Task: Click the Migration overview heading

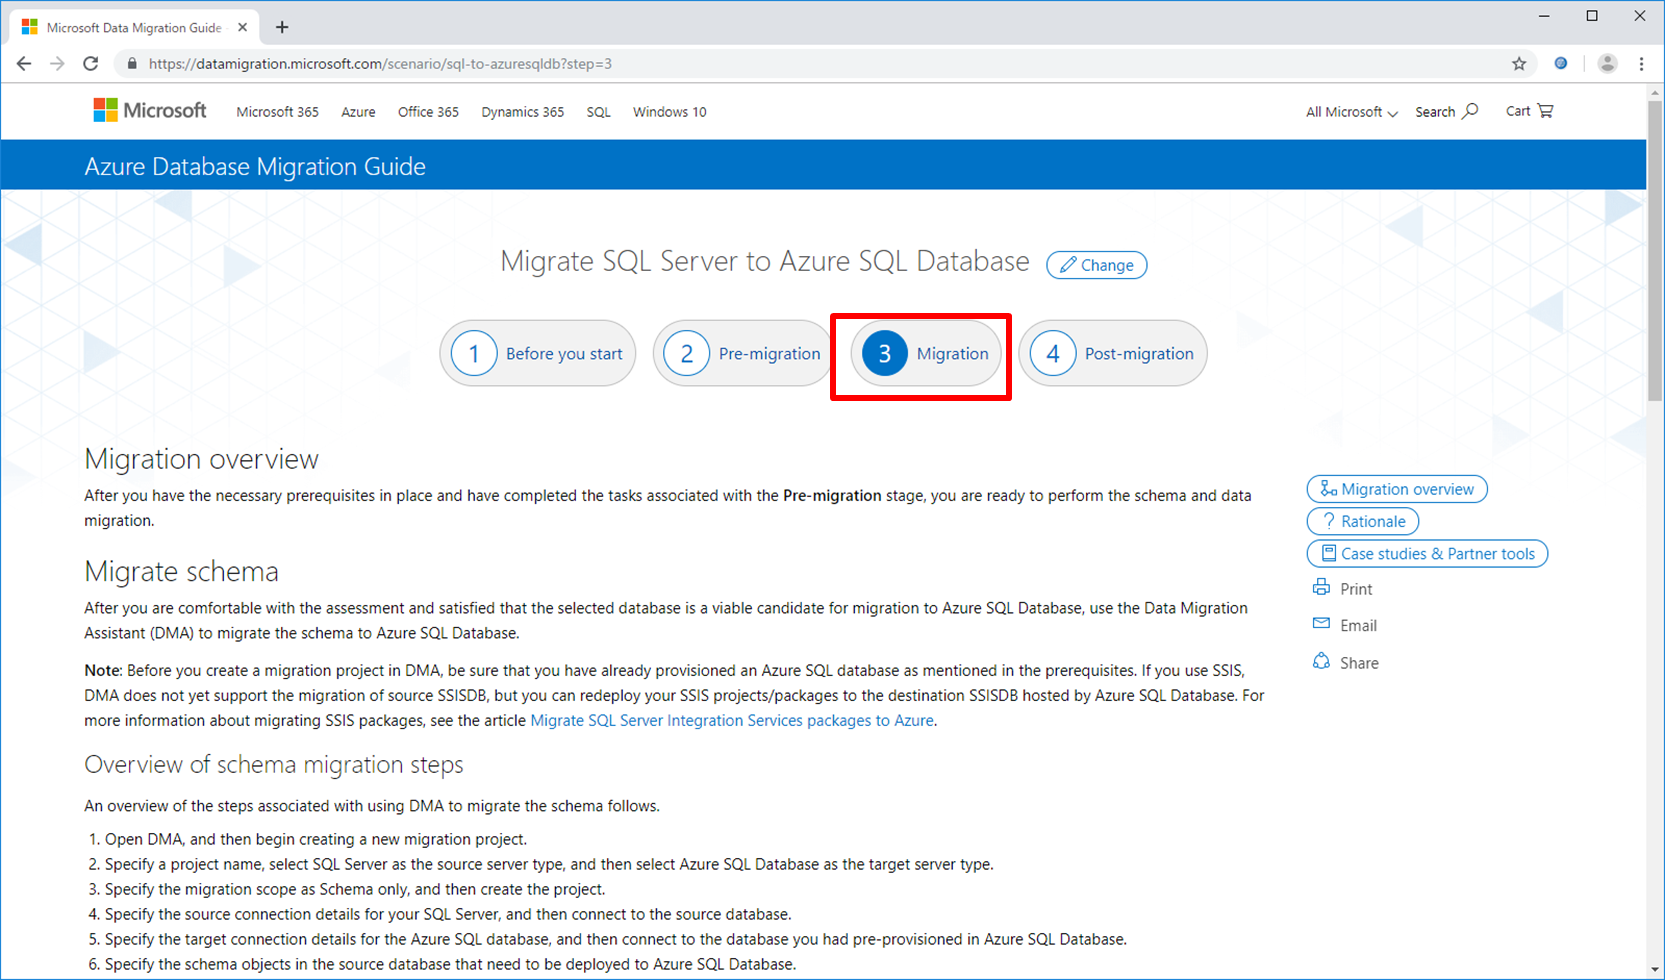Action: coord(201,458)
